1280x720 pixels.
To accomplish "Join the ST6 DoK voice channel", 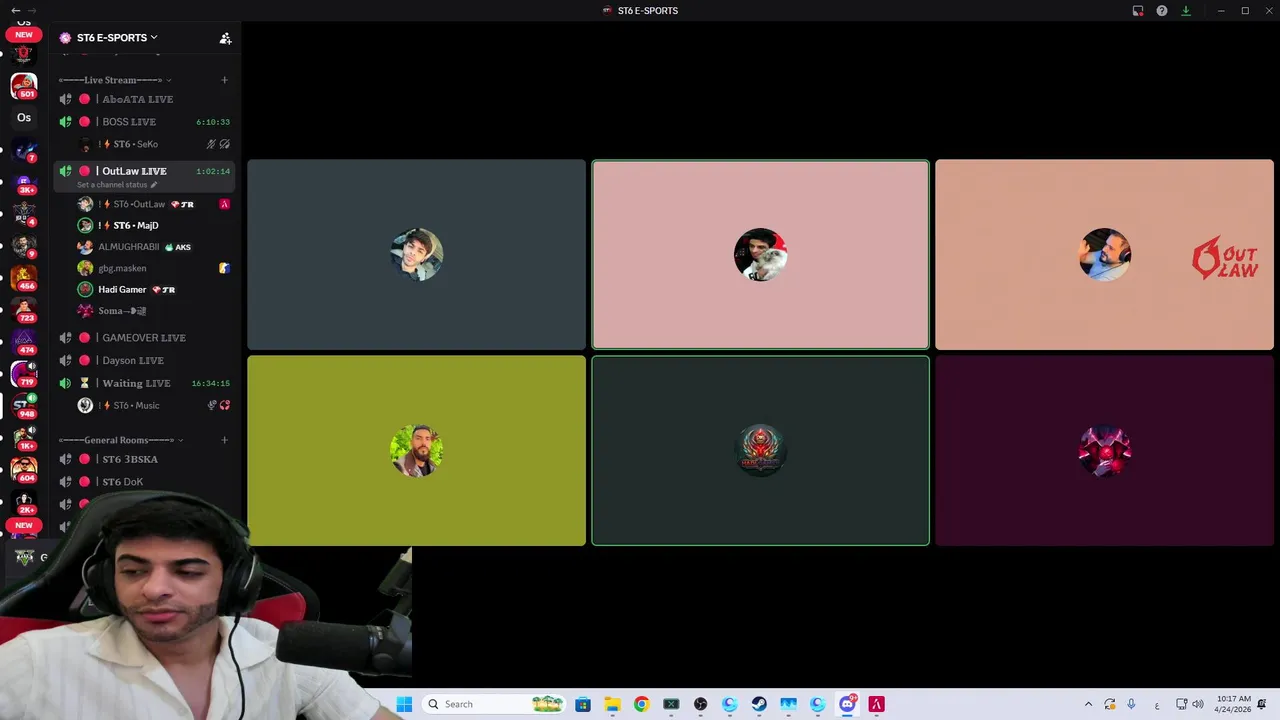I will [x=144, y=482].
